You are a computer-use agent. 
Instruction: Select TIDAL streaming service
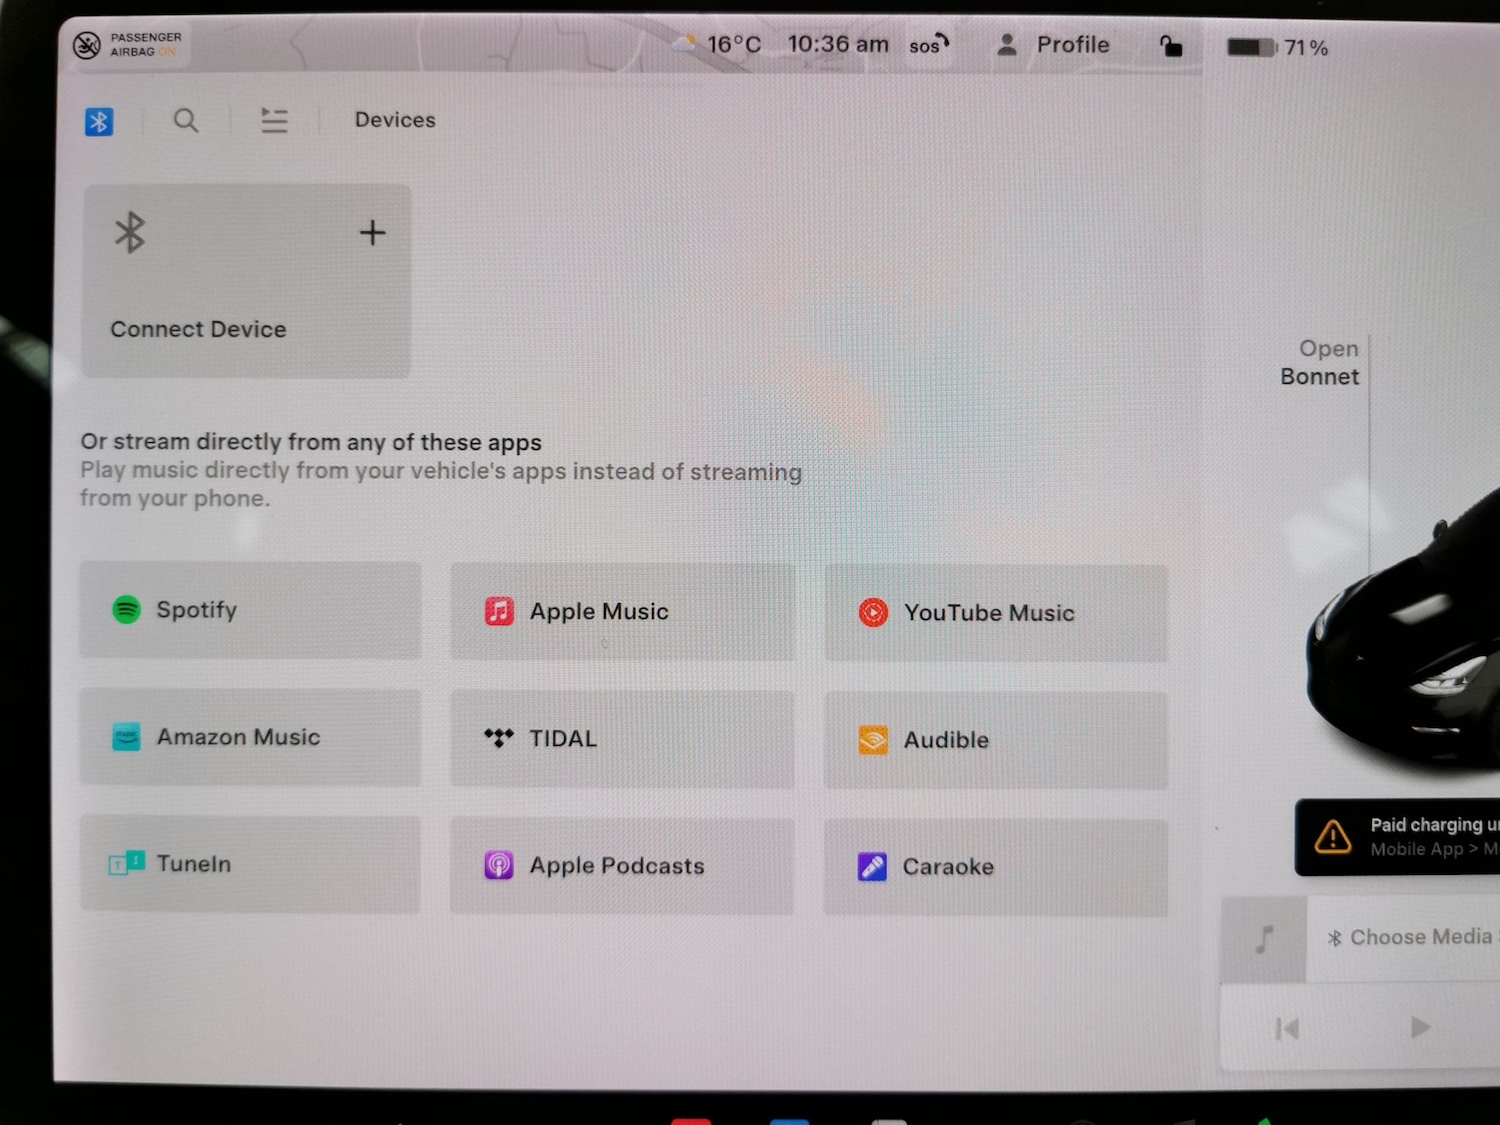tap(622, 739)
